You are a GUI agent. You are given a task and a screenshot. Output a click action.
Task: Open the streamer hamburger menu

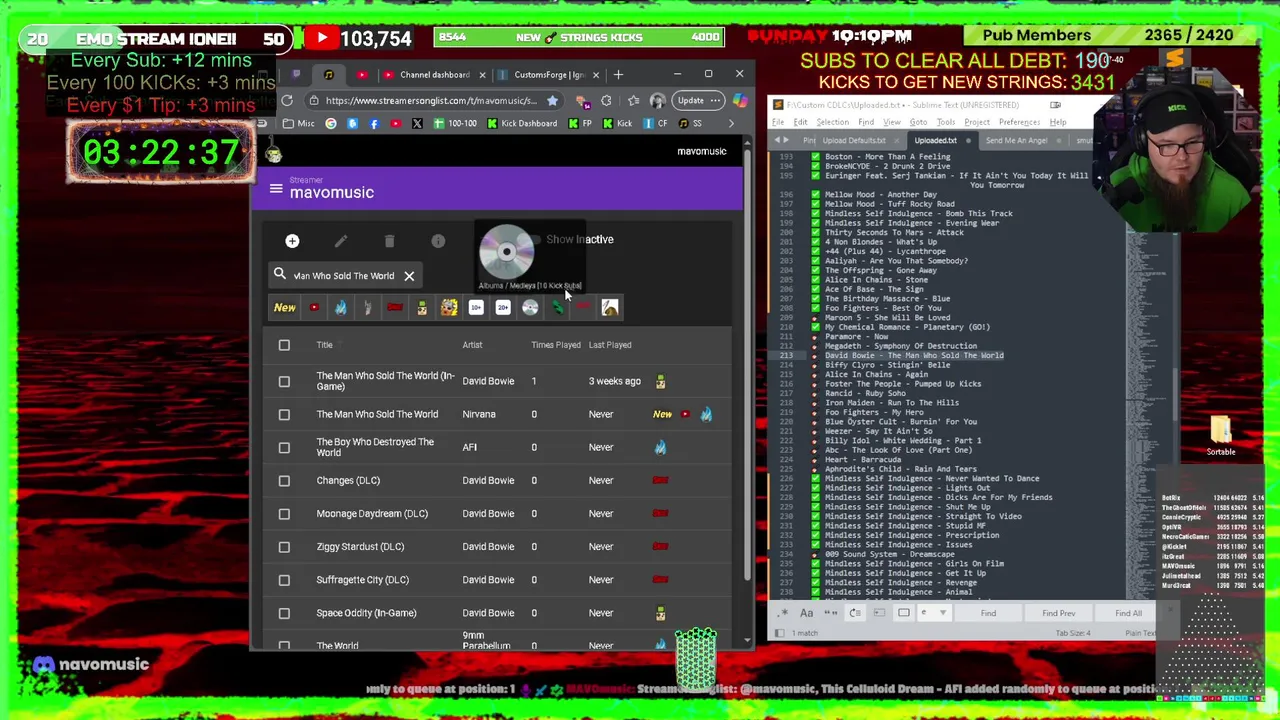click(276, 188)
